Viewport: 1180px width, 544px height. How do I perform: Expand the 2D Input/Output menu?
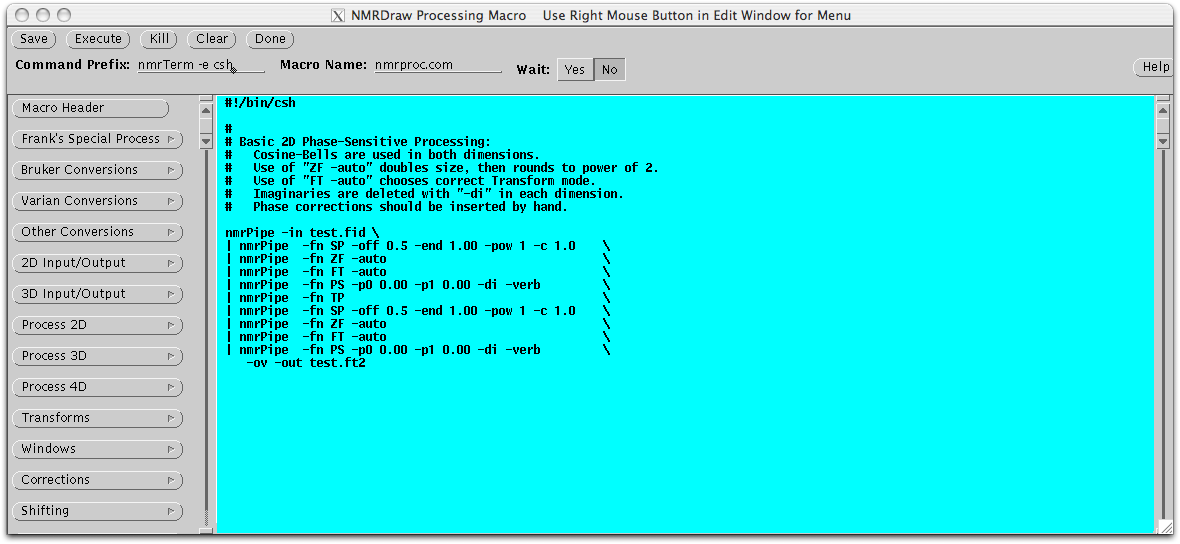click(x=97, y=263)
